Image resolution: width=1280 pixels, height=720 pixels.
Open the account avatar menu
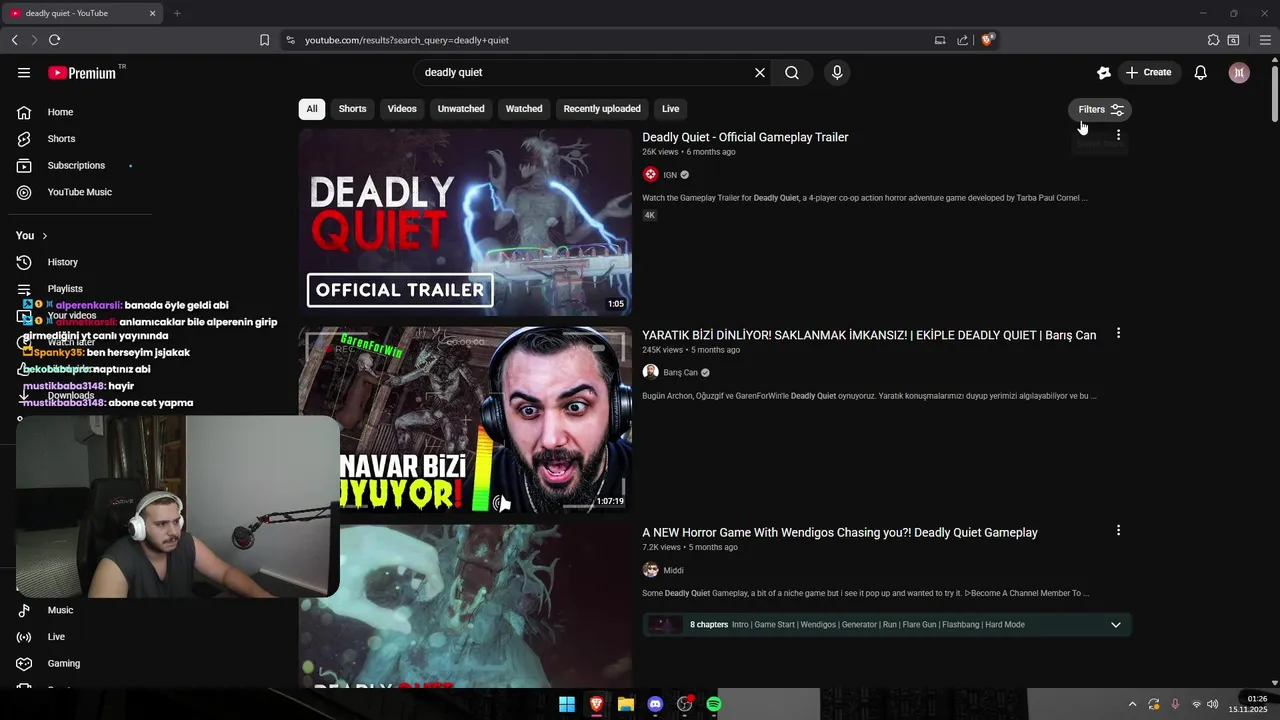pyautogui.click(x=1239, y=72)
